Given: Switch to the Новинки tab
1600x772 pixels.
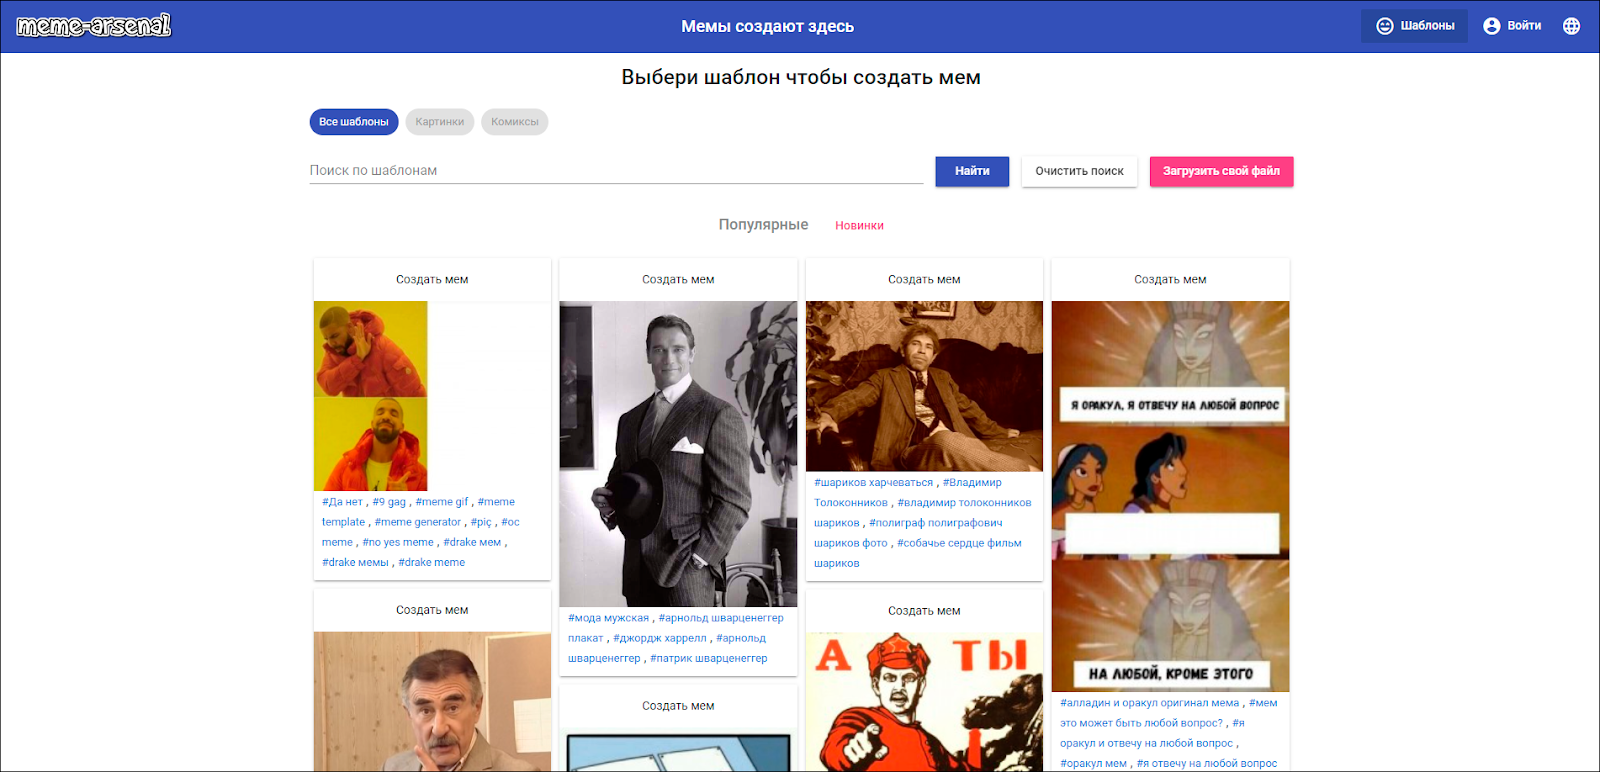Looking at the screenshot, I should pyautogui.click(x=859, y=226).
